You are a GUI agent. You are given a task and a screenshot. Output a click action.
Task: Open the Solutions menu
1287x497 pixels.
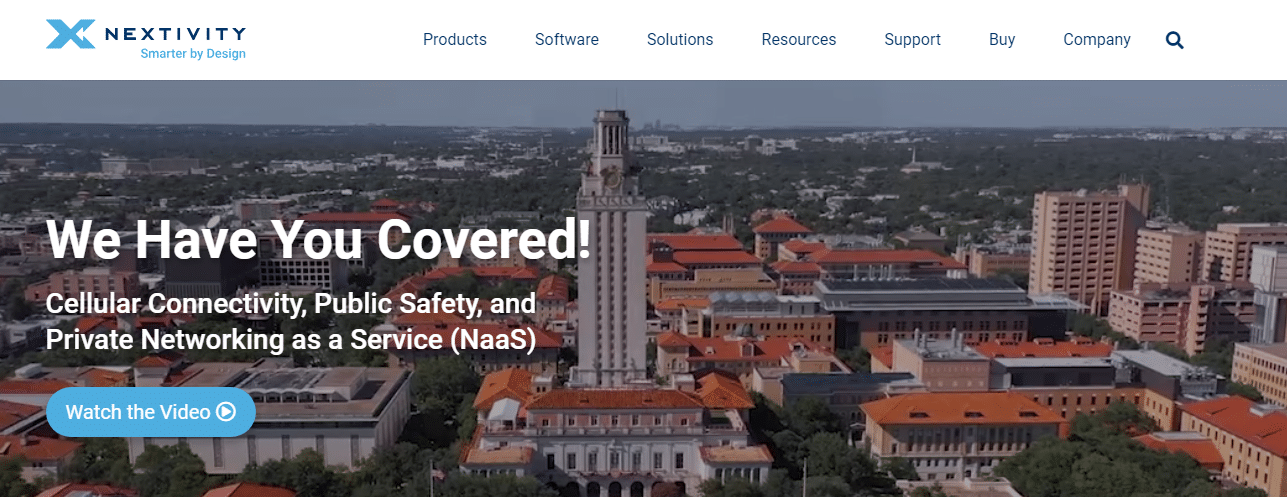[680, 40]
